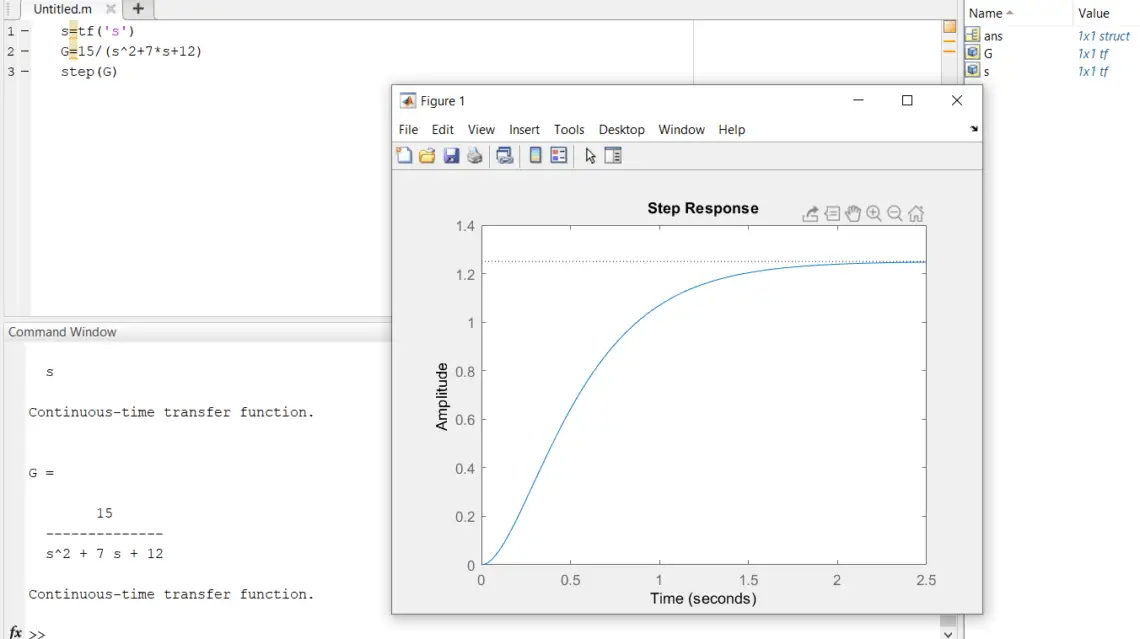The image size is (1140, 639).
Task: Click the Open File folder icon
Action: (427, 155)
